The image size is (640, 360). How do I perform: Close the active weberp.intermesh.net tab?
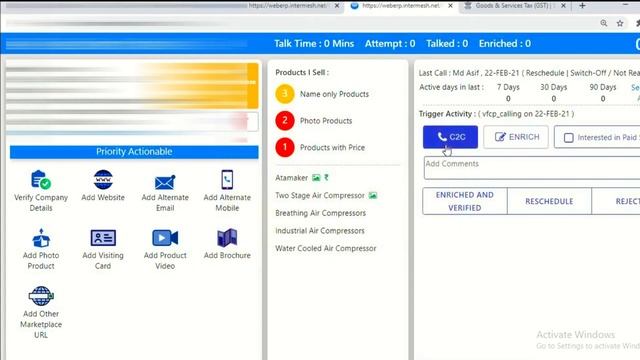coord(450,6)
